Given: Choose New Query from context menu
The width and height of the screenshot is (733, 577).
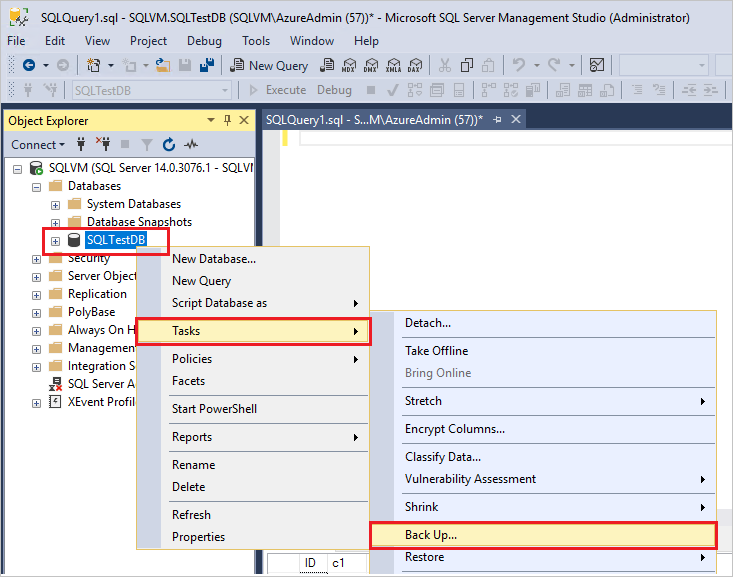Looking at the screenshot, I should click(253, 281).
